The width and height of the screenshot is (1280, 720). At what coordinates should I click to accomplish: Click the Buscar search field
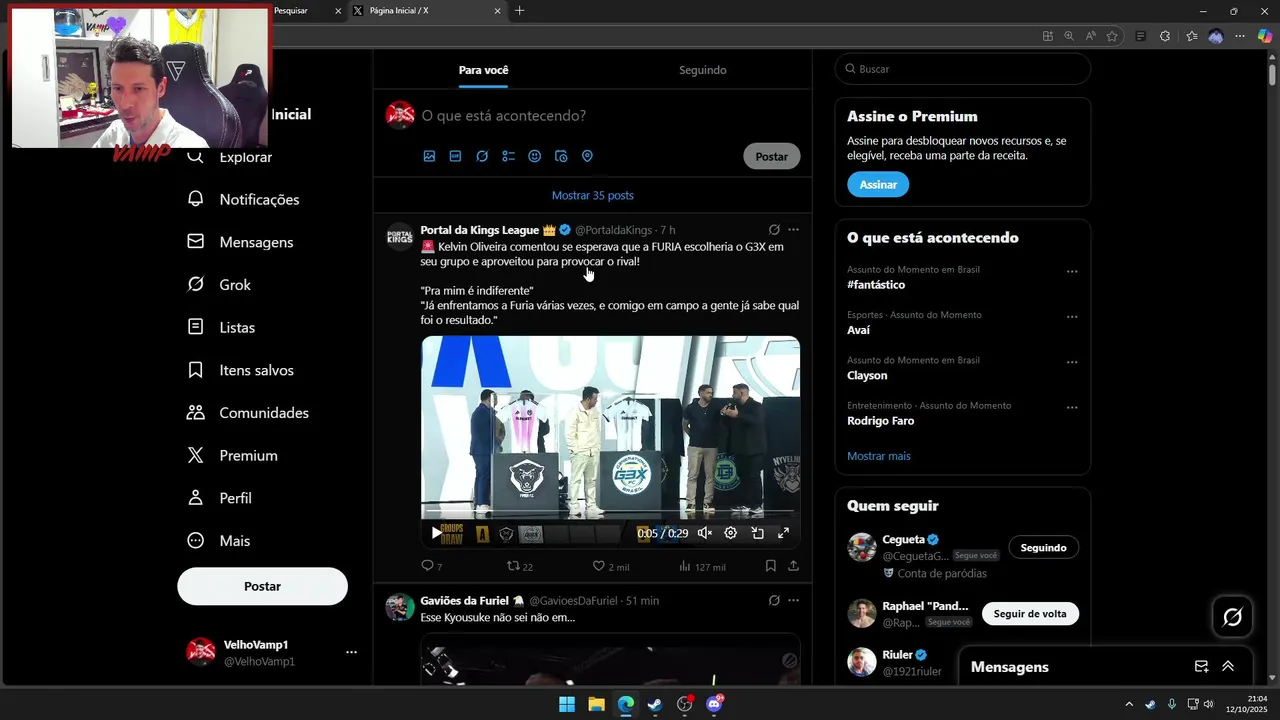coord(962,69)
